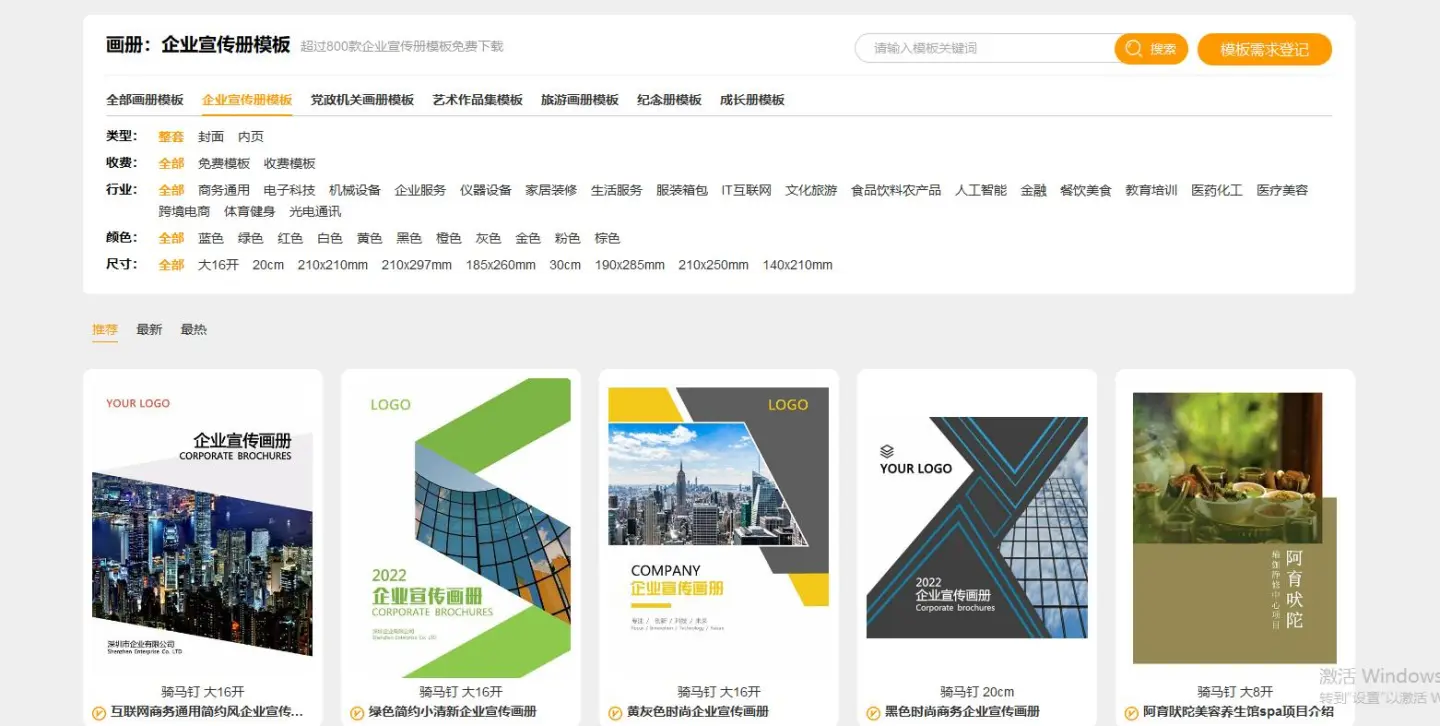
Task: Filter industry by 企业服务
Action: tap(421, 190)
